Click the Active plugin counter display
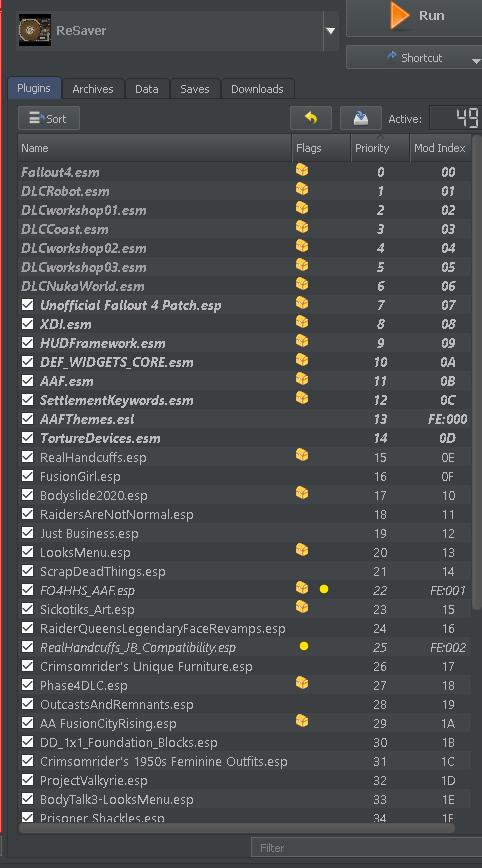The height and width of the screenshot is (868, 482). tap(455, 118)
